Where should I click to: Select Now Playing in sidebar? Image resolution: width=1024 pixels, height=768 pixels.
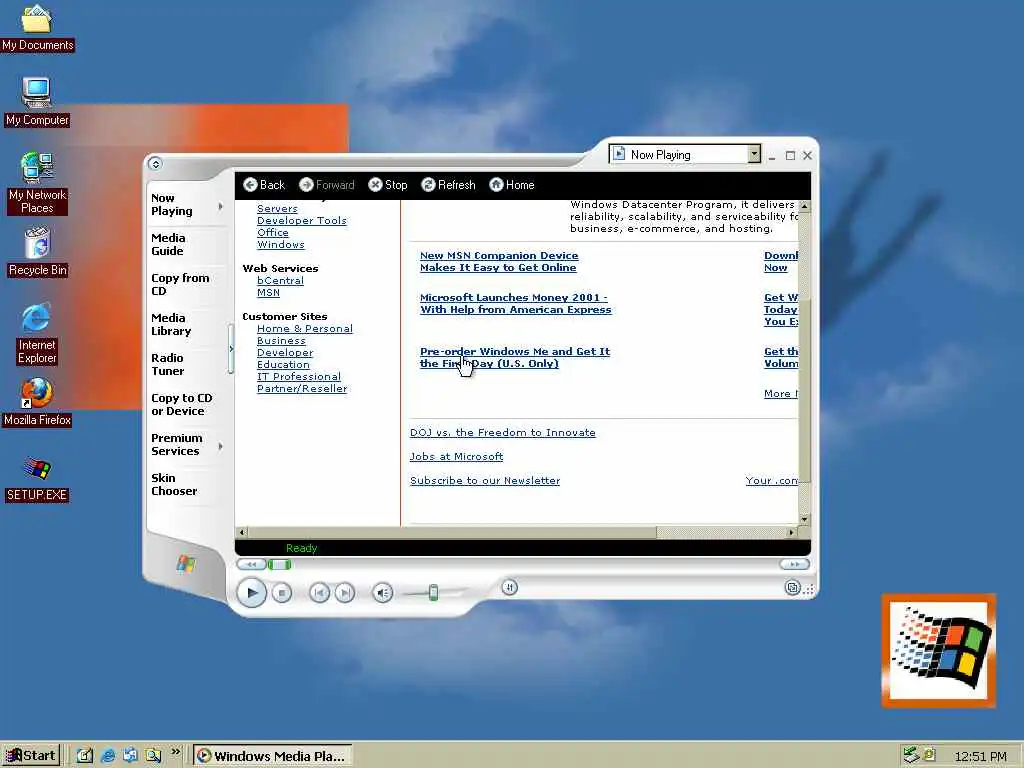click(172, 204)
